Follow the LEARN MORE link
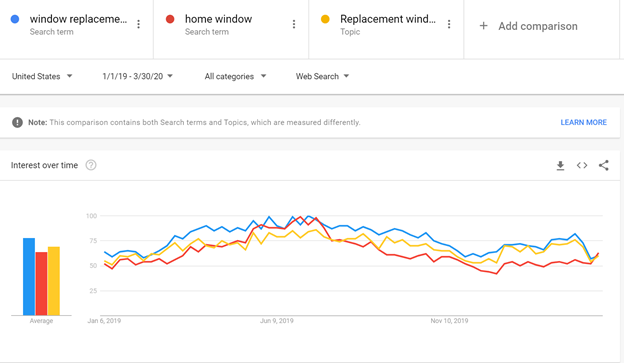 click(x=583, y=122)
